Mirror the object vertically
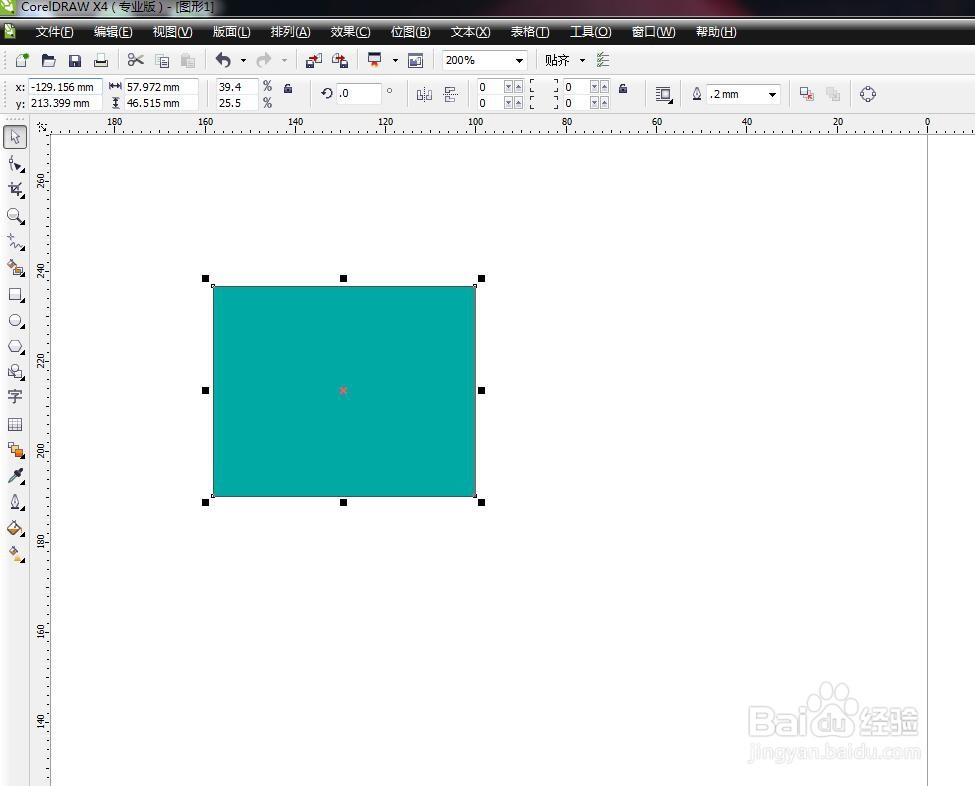Viewport: 975px width, 786px height. (x=451, y=95)
